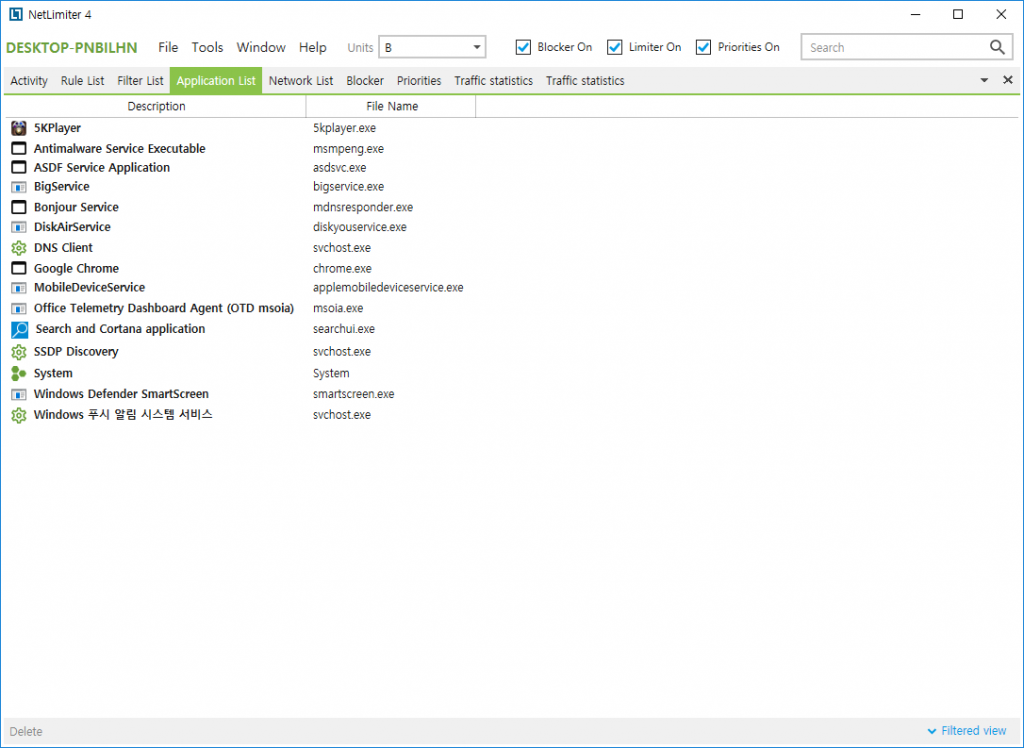
Task: Expand the Filtered view chevron
Action: [x=932, y=731]
